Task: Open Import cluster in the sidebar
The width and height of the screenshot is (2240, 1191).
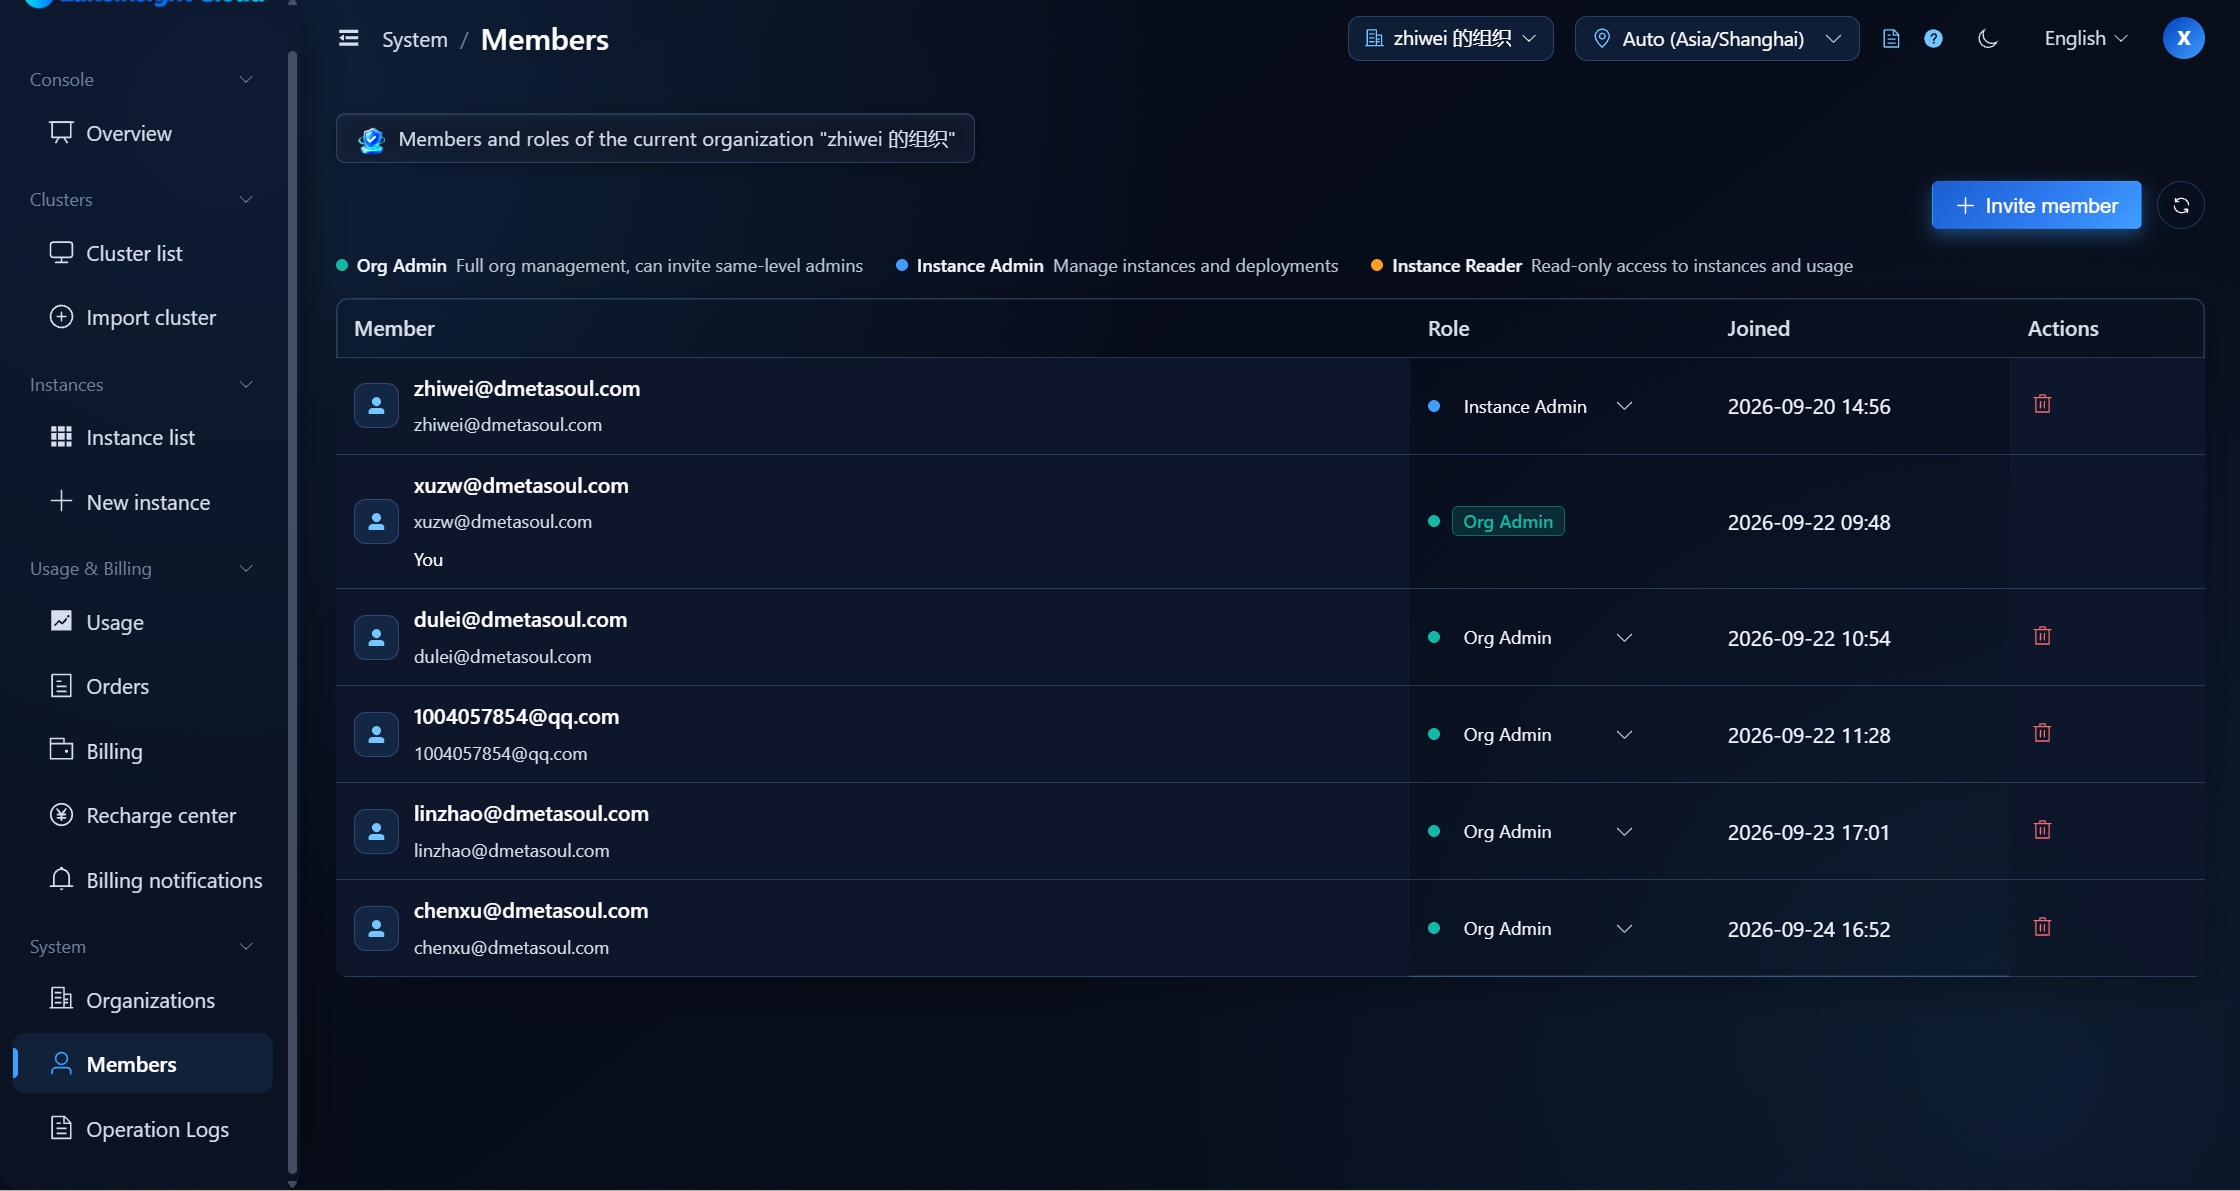Action: (x=142, y=317)
